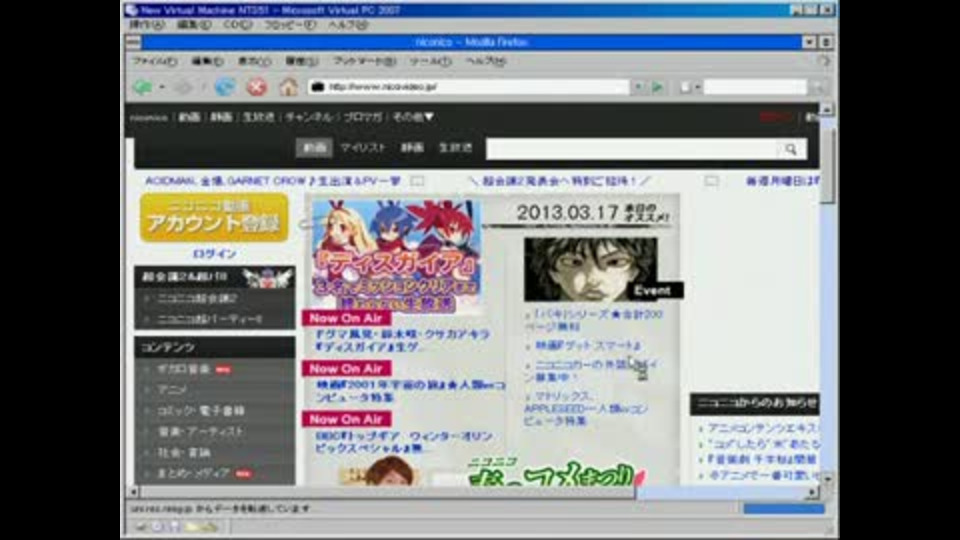Open コミック・電子書籍 in the sidebar list
The image size is (960, 540).
click(x=201, y=411)
